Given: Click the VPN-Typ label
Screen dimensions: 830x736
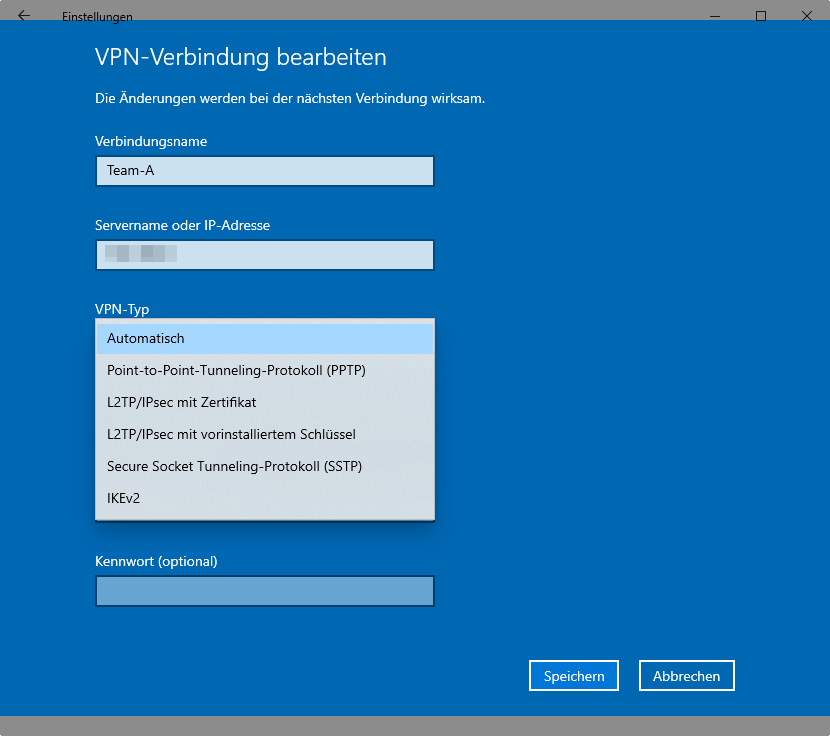Looking at the screenshot, I should [122, 309].
